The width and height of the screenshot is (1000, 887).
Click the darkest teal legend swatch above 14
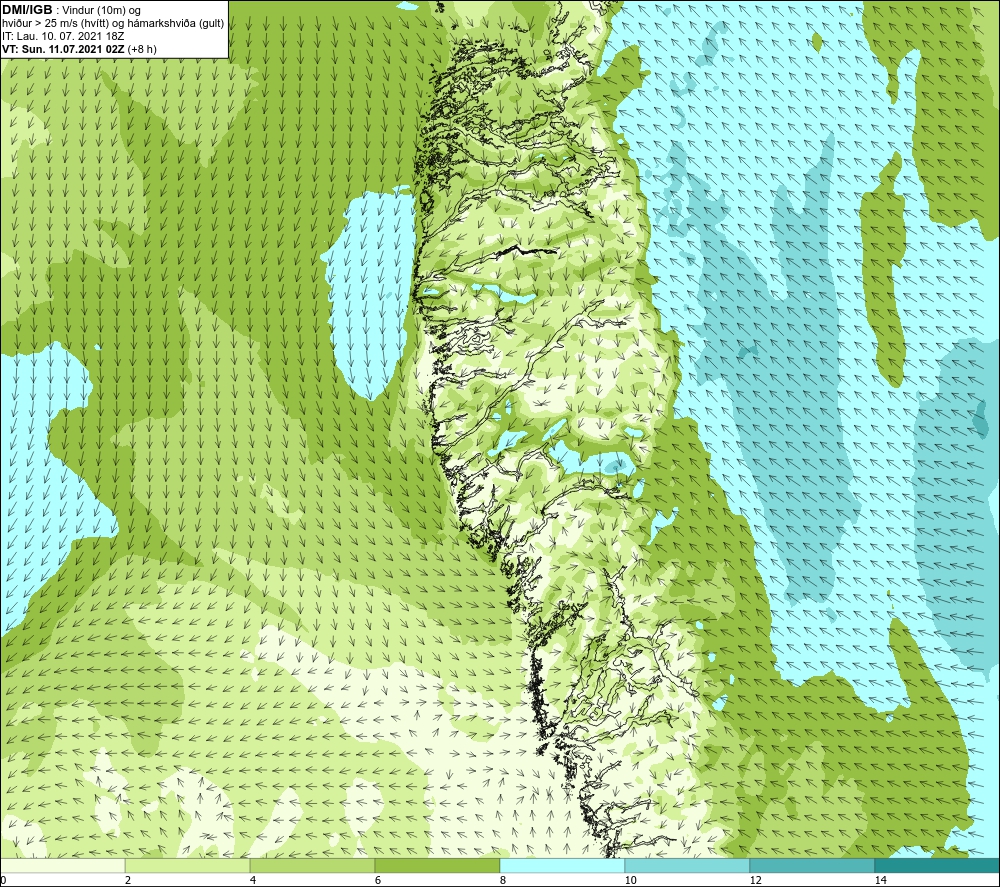tap(938, 866)
